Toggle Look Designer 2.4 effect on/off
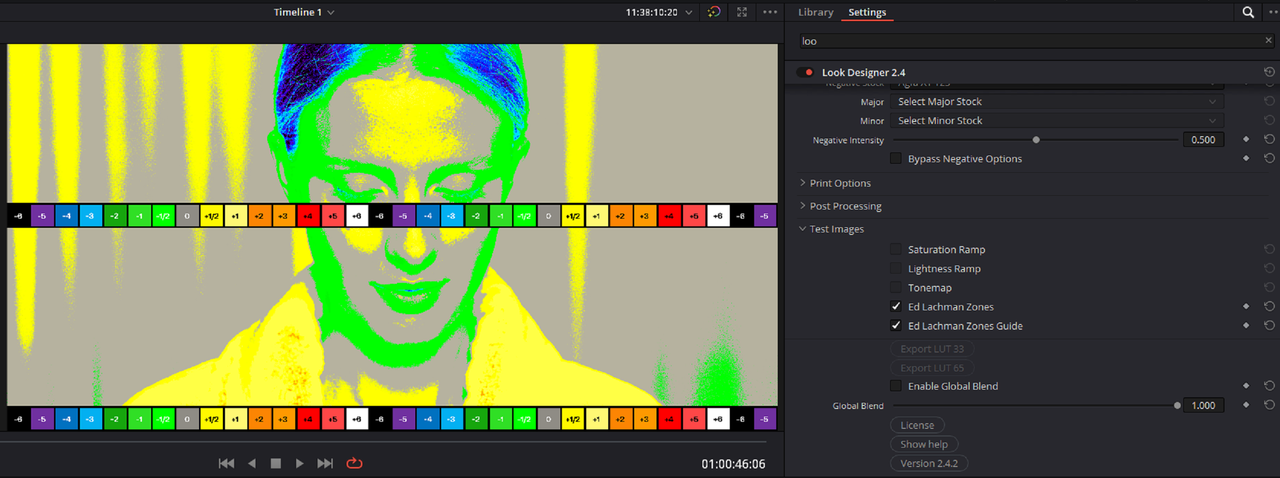1280x478 pixels. pyautogui.click(x=805, y=73)
